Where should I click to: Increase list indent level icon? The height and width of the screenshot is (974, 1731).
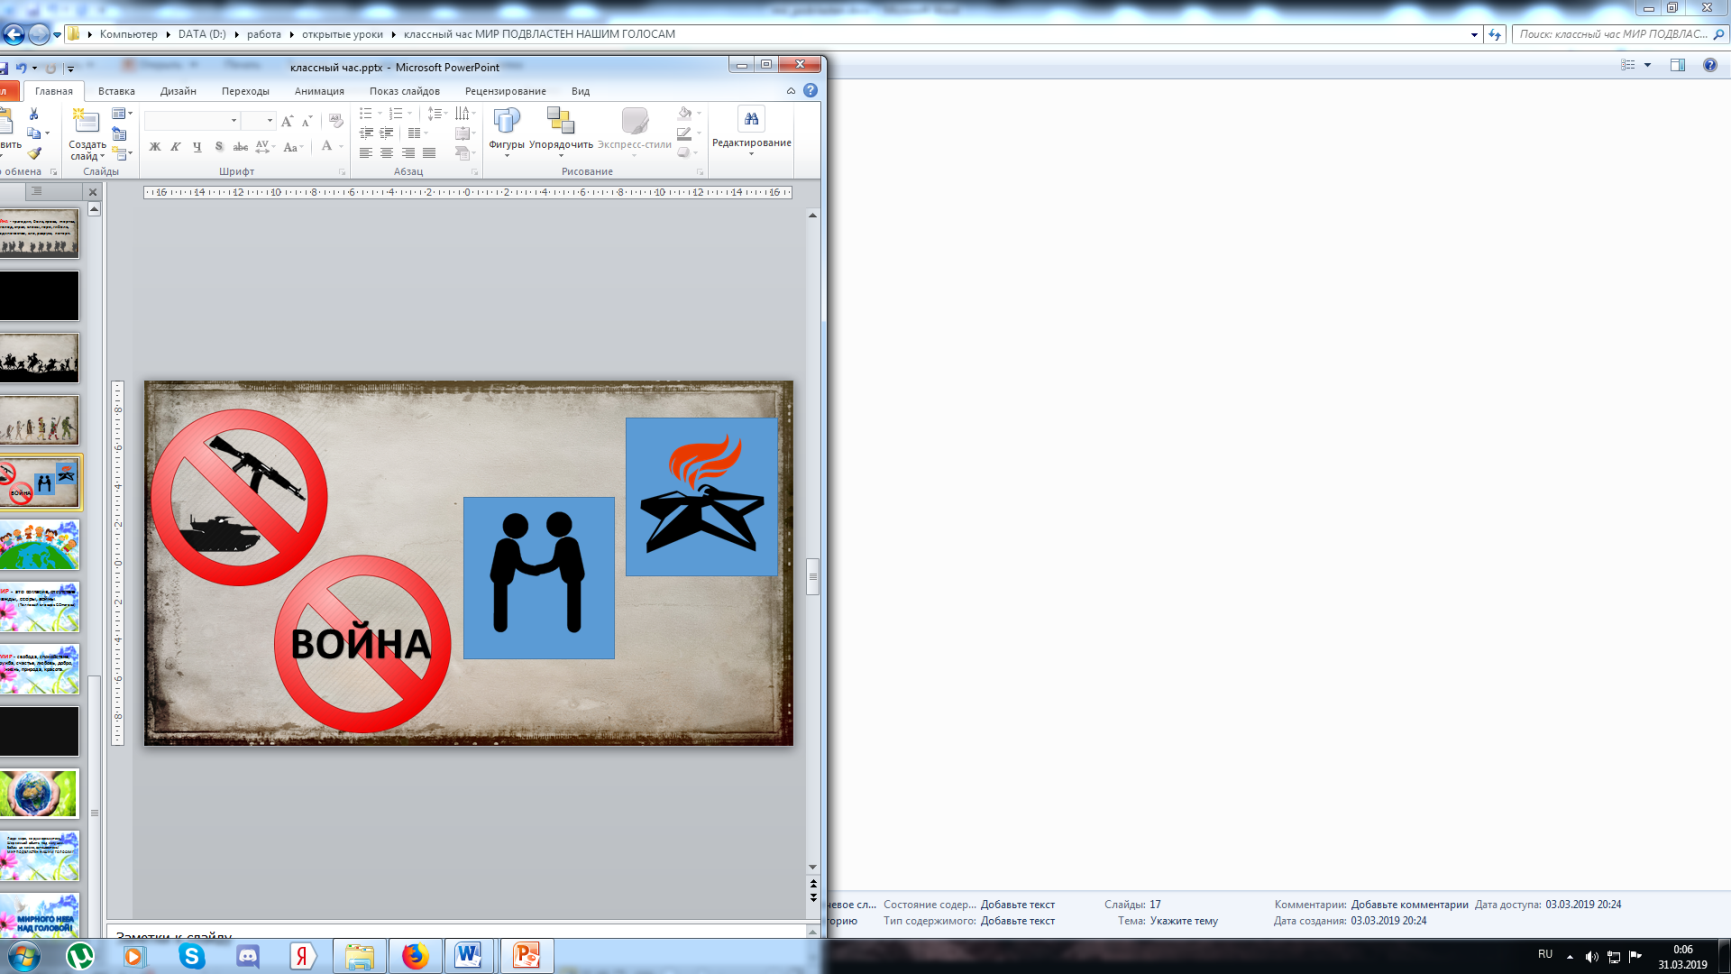click(387, 133)
